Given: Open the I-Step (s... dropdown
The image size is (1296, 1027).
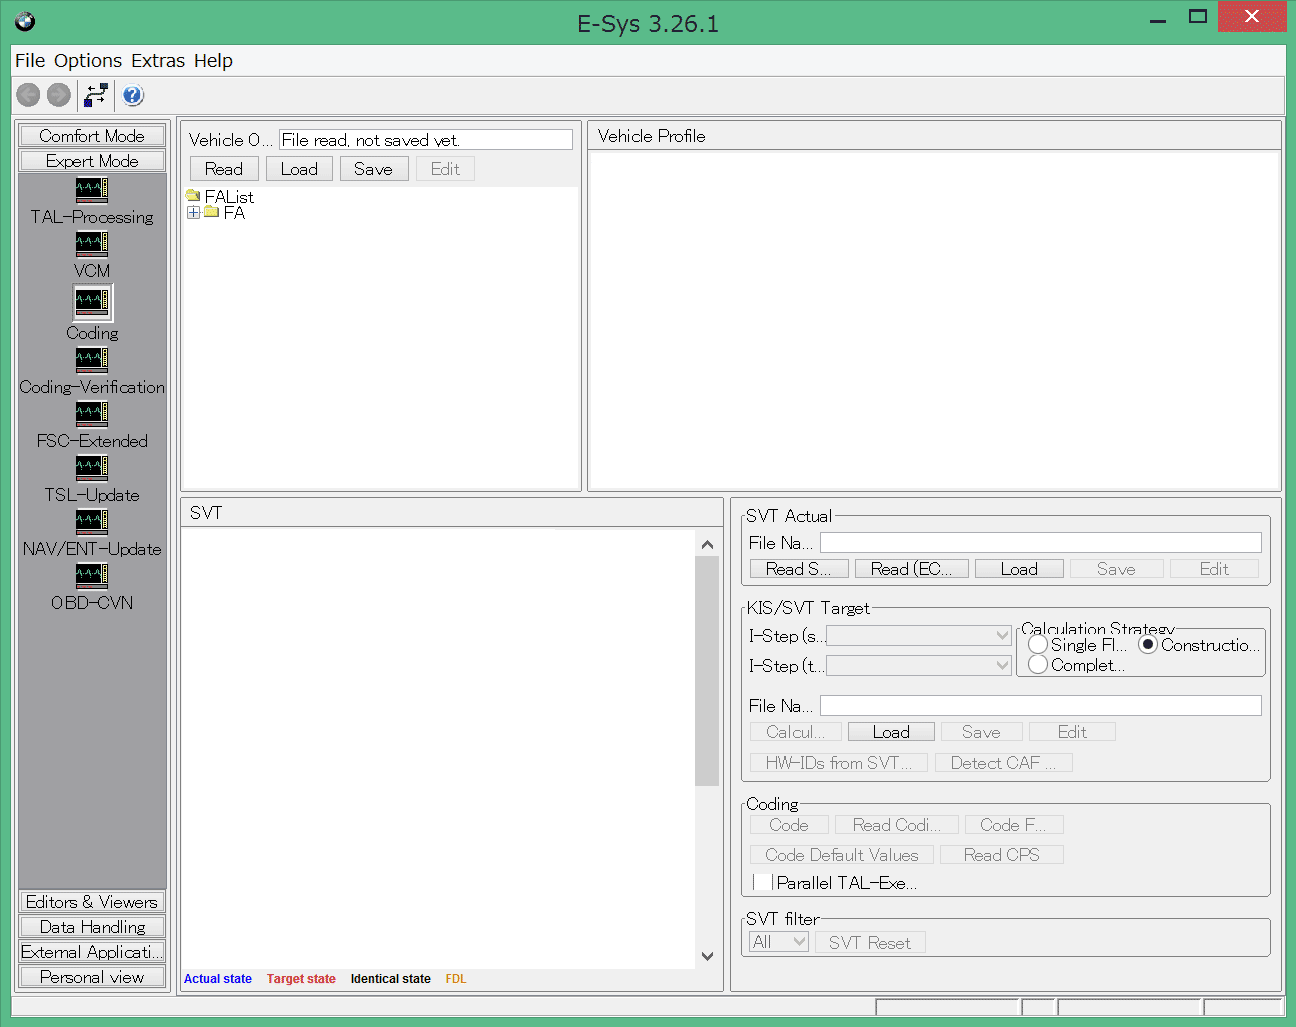Looking at the screenshot, I should [919, 636].
